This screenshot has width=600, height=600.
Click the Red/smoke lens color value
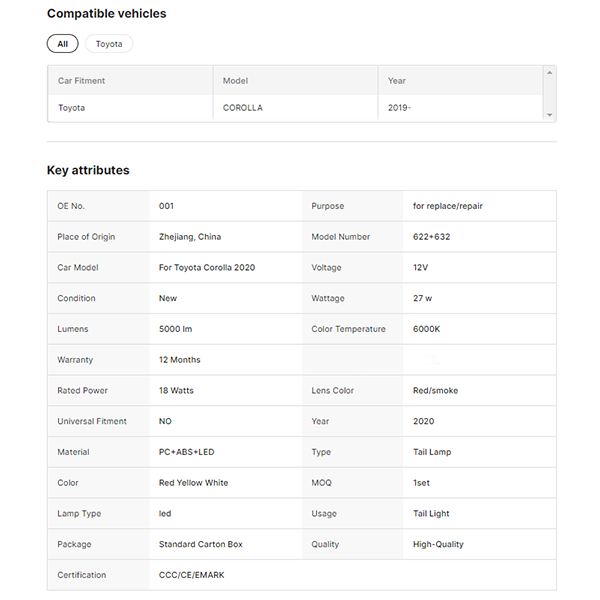pos(435,391)
